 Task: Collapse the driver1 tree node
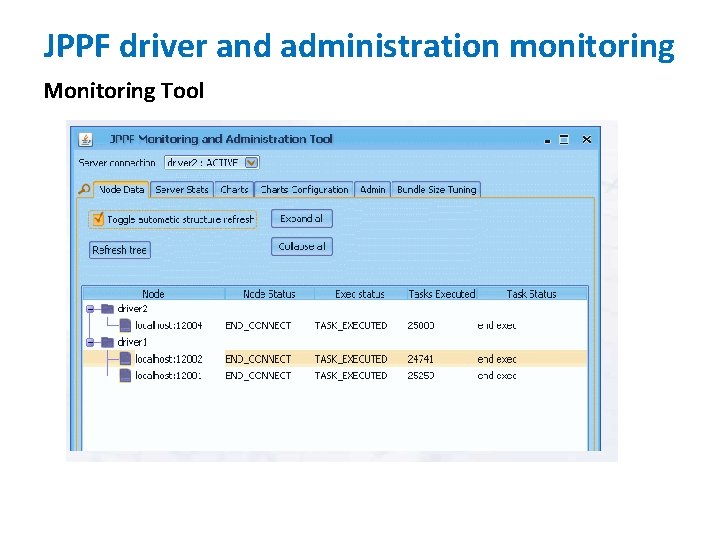90,342
